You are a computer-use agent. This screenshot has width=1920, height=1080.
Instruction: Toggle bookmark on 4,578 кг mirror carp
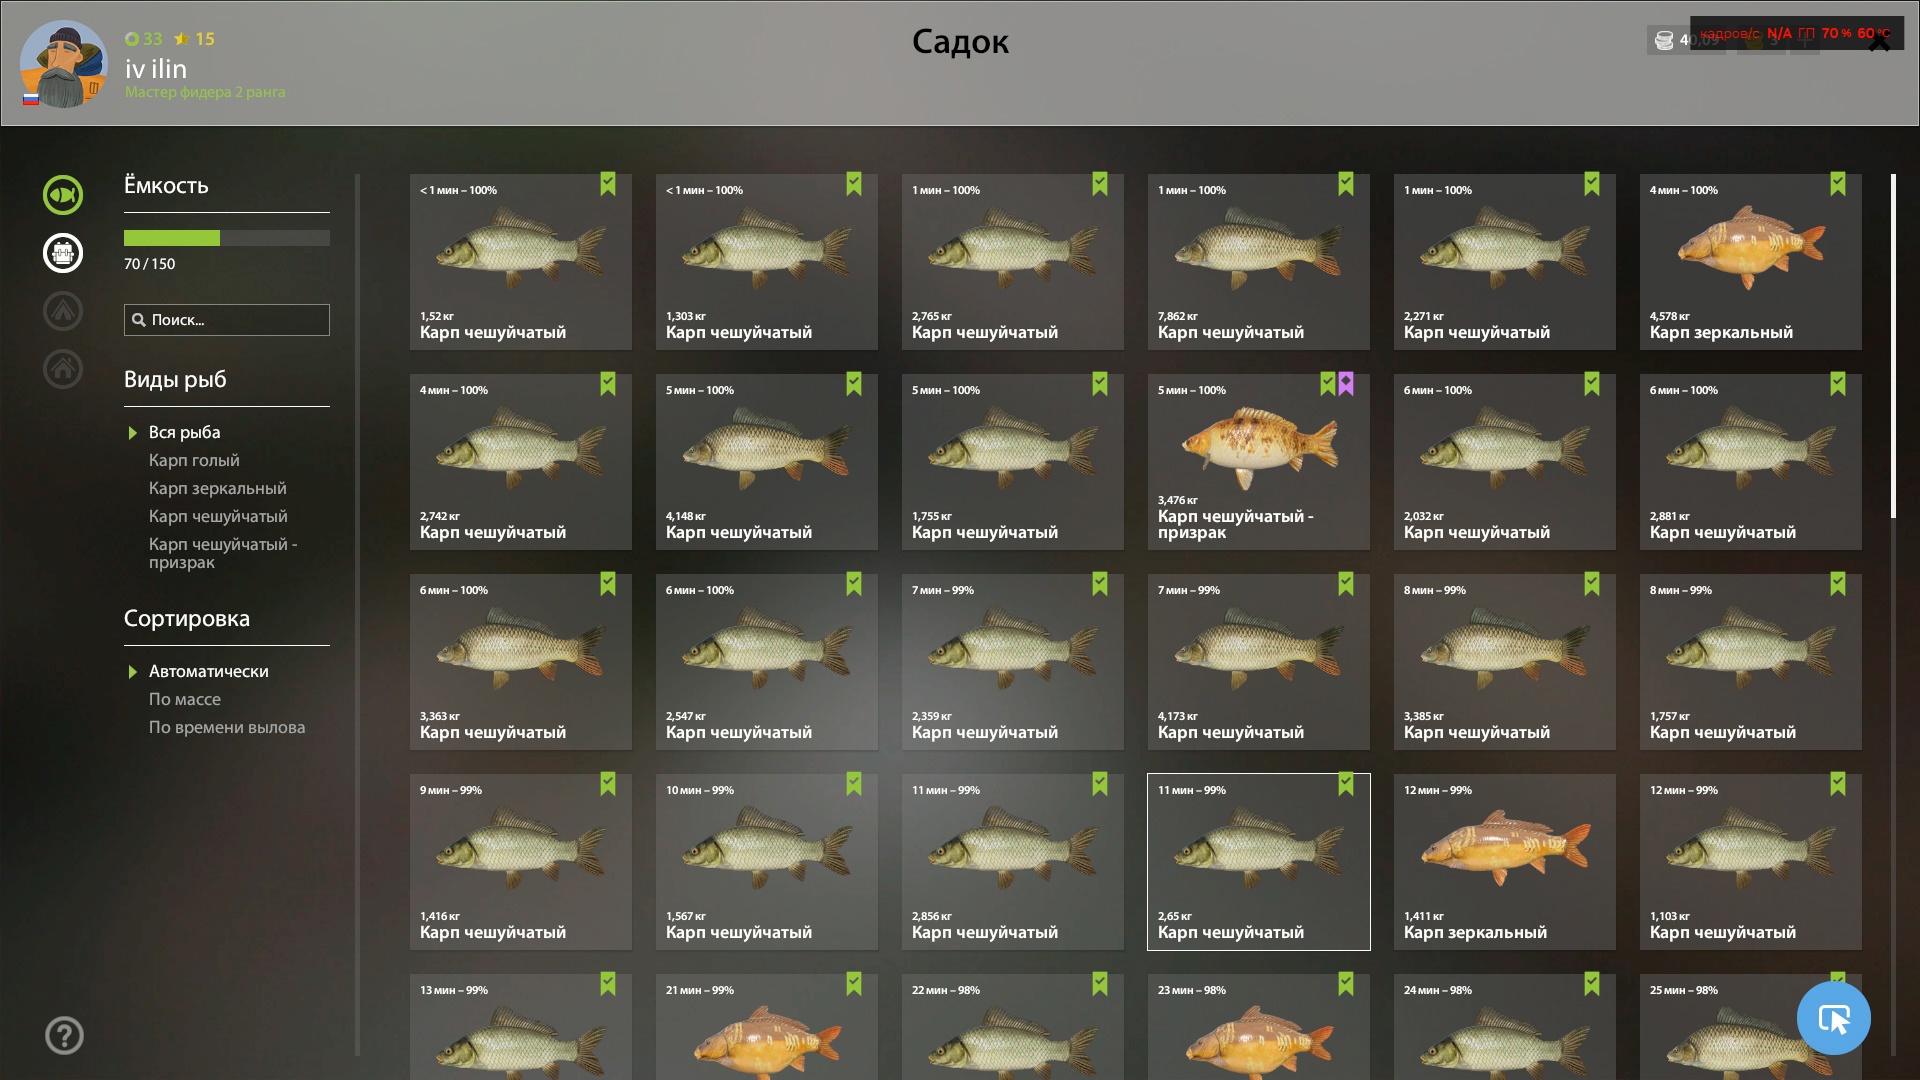(1838, 184)
